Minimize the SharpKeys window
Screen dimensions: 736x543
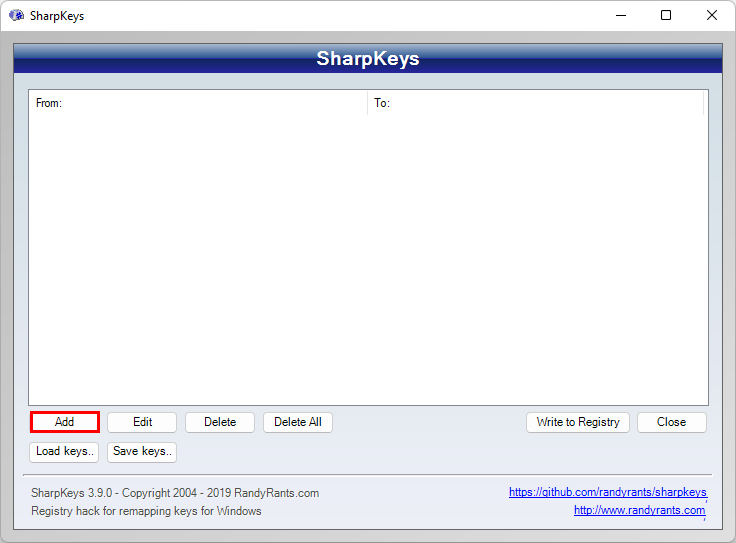pos(621,15)
